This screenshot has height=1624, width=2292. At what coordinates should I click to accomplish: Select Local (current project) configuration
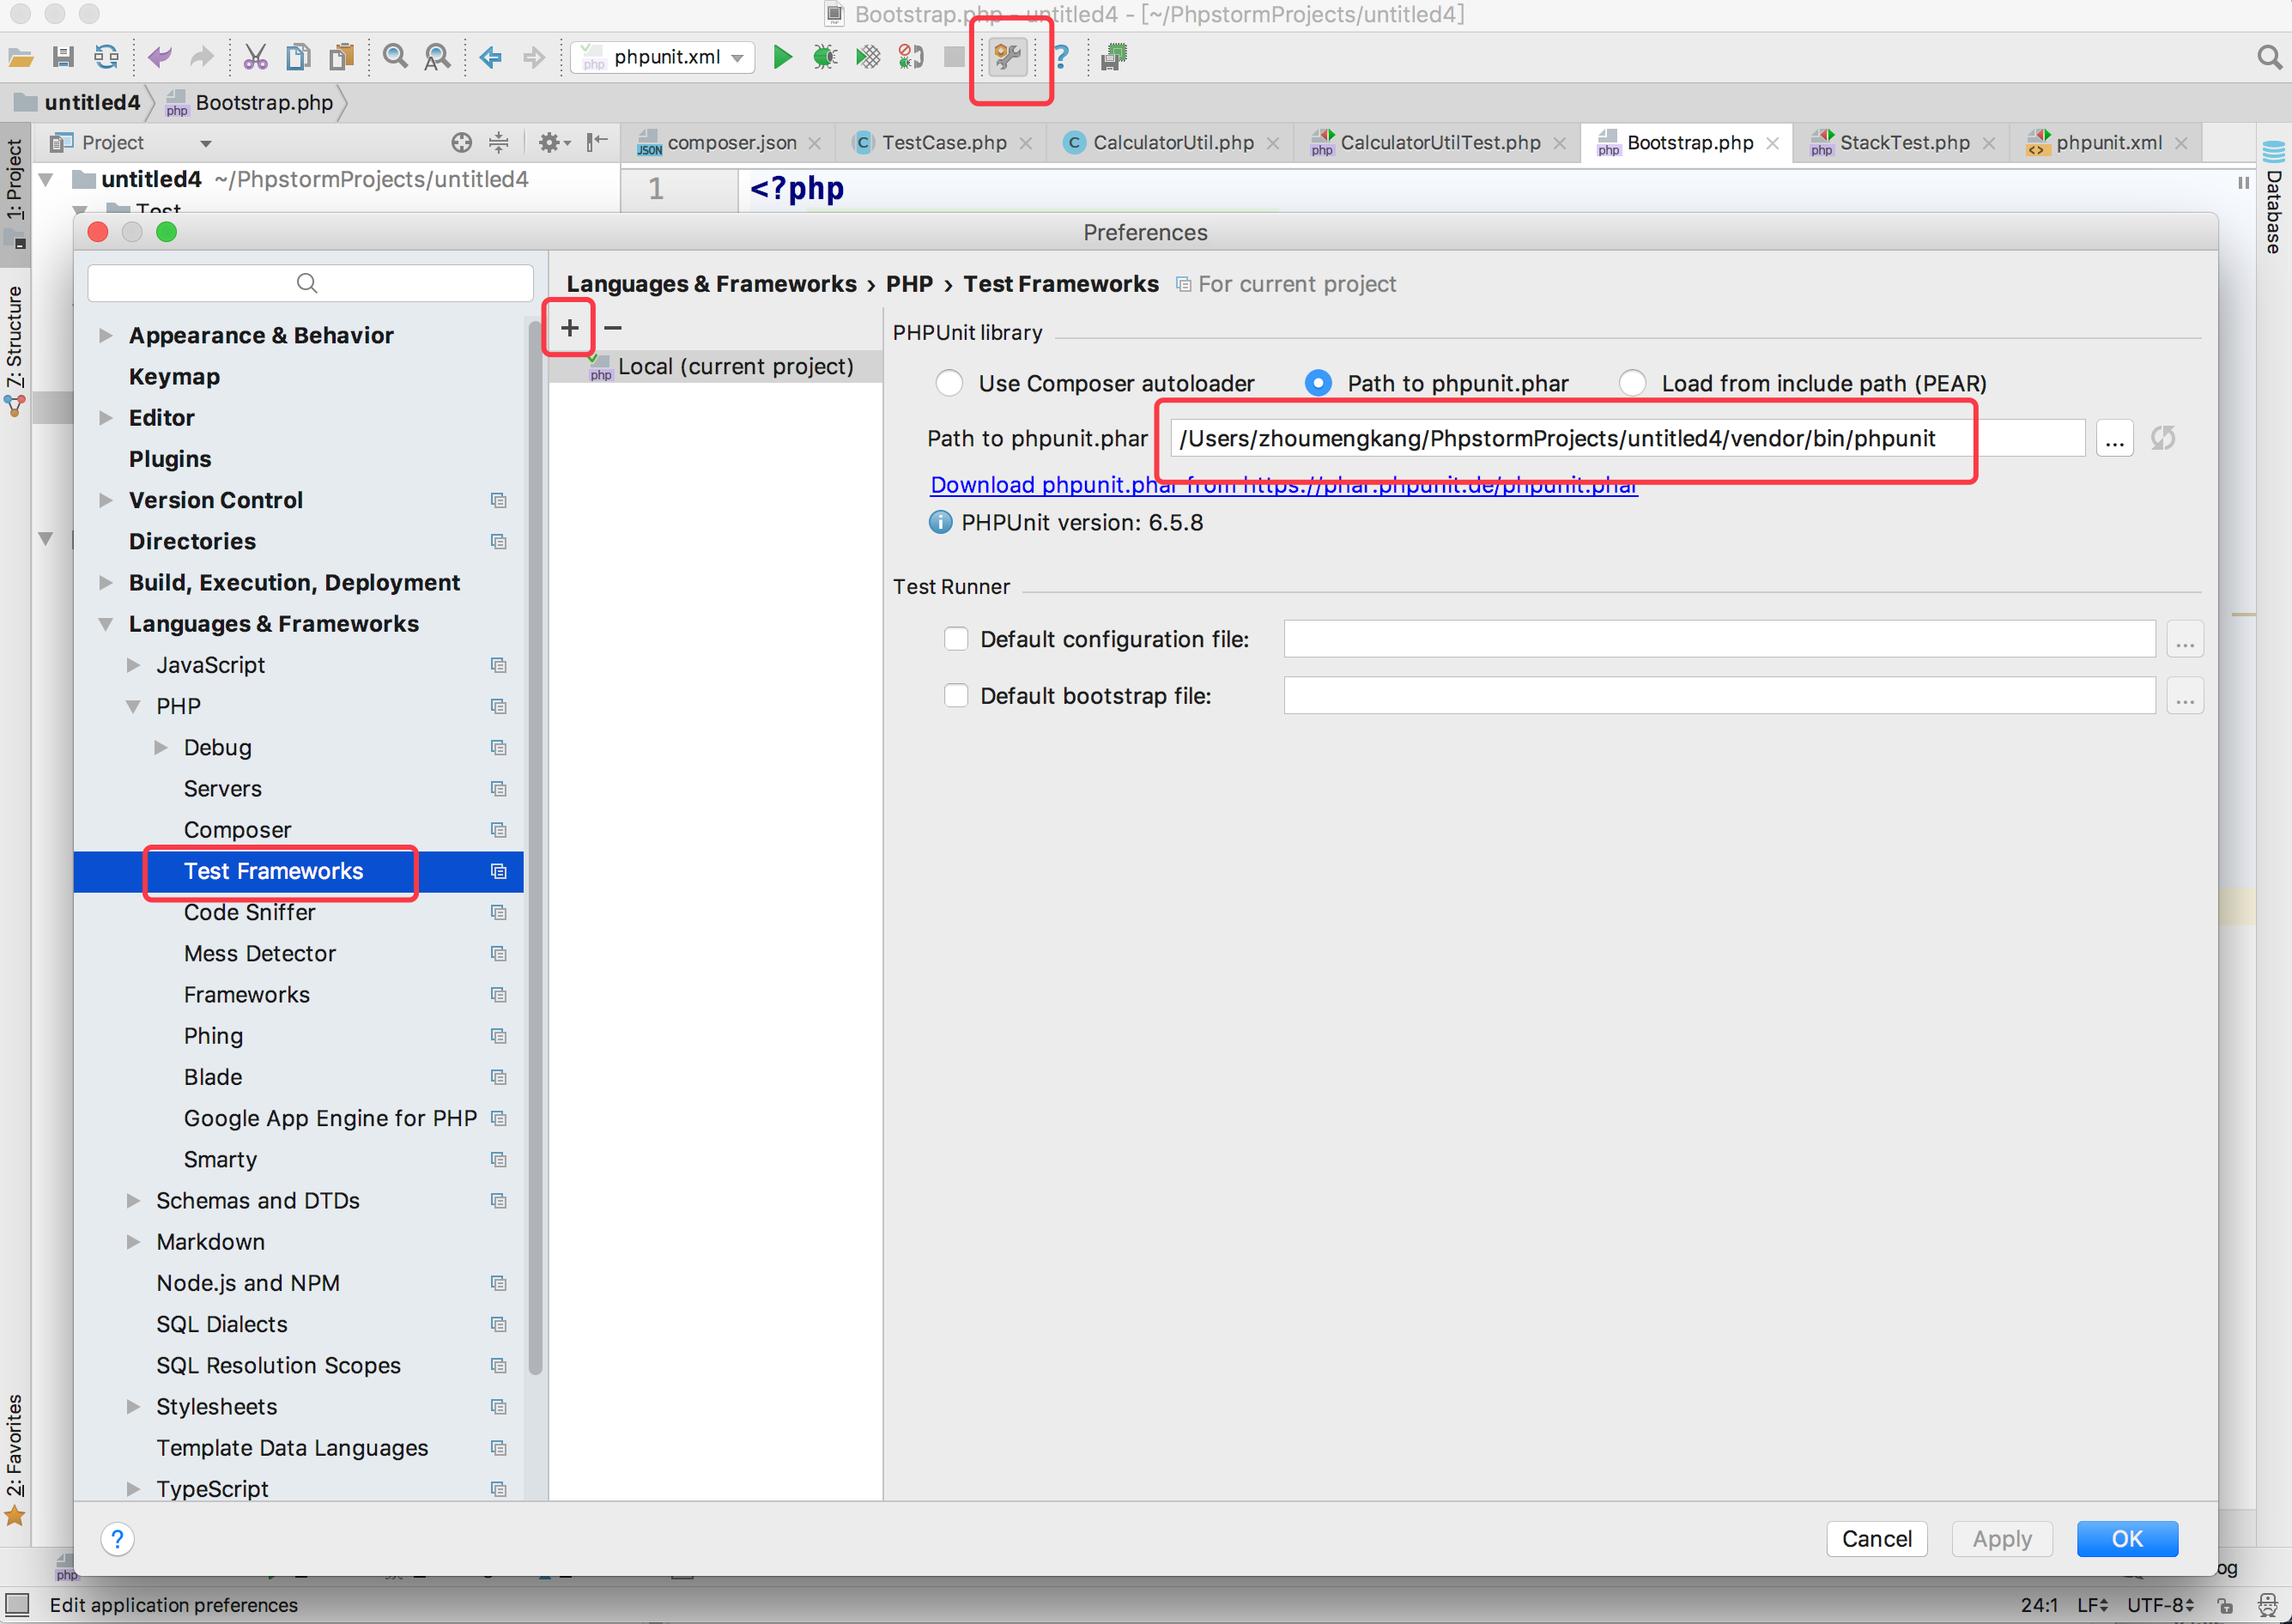click(x=715, y=366)
